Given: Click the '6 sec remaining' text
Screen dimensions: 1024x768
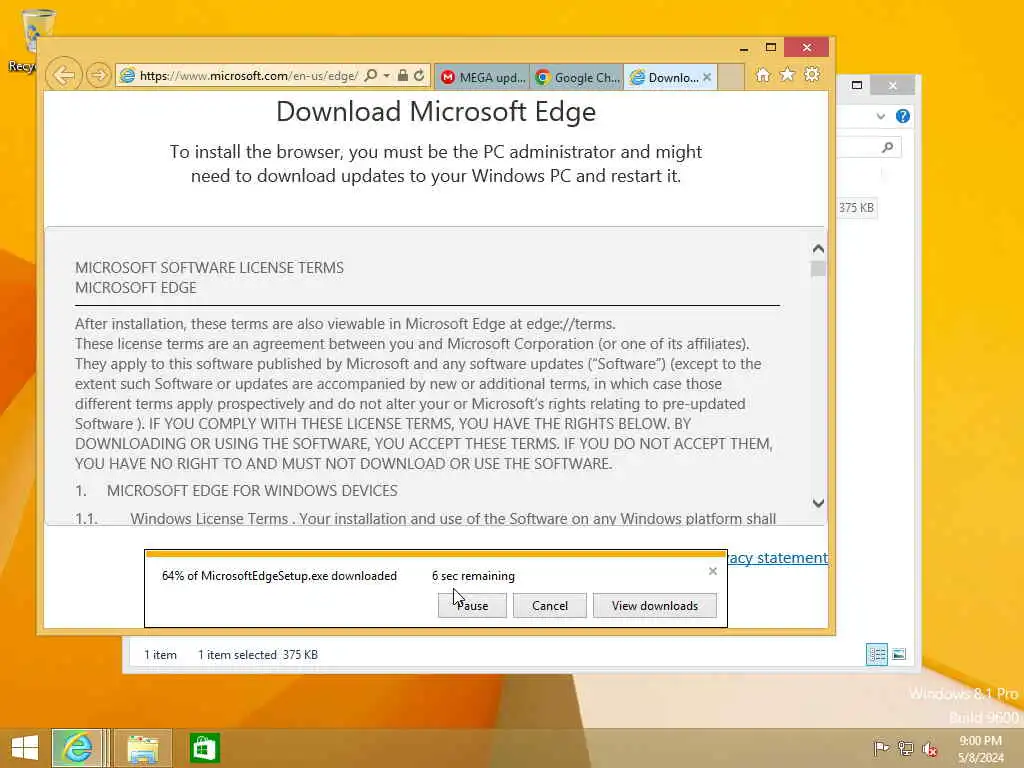Looking at the screenshot, I should point(473,576).
